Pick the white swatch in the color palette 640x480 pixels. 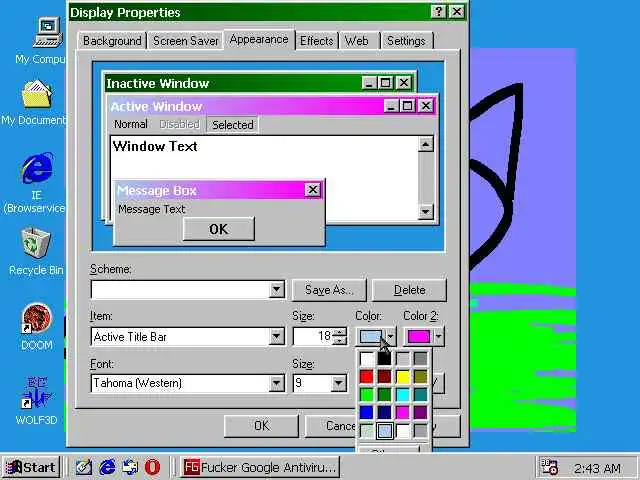tap(367, 359)
